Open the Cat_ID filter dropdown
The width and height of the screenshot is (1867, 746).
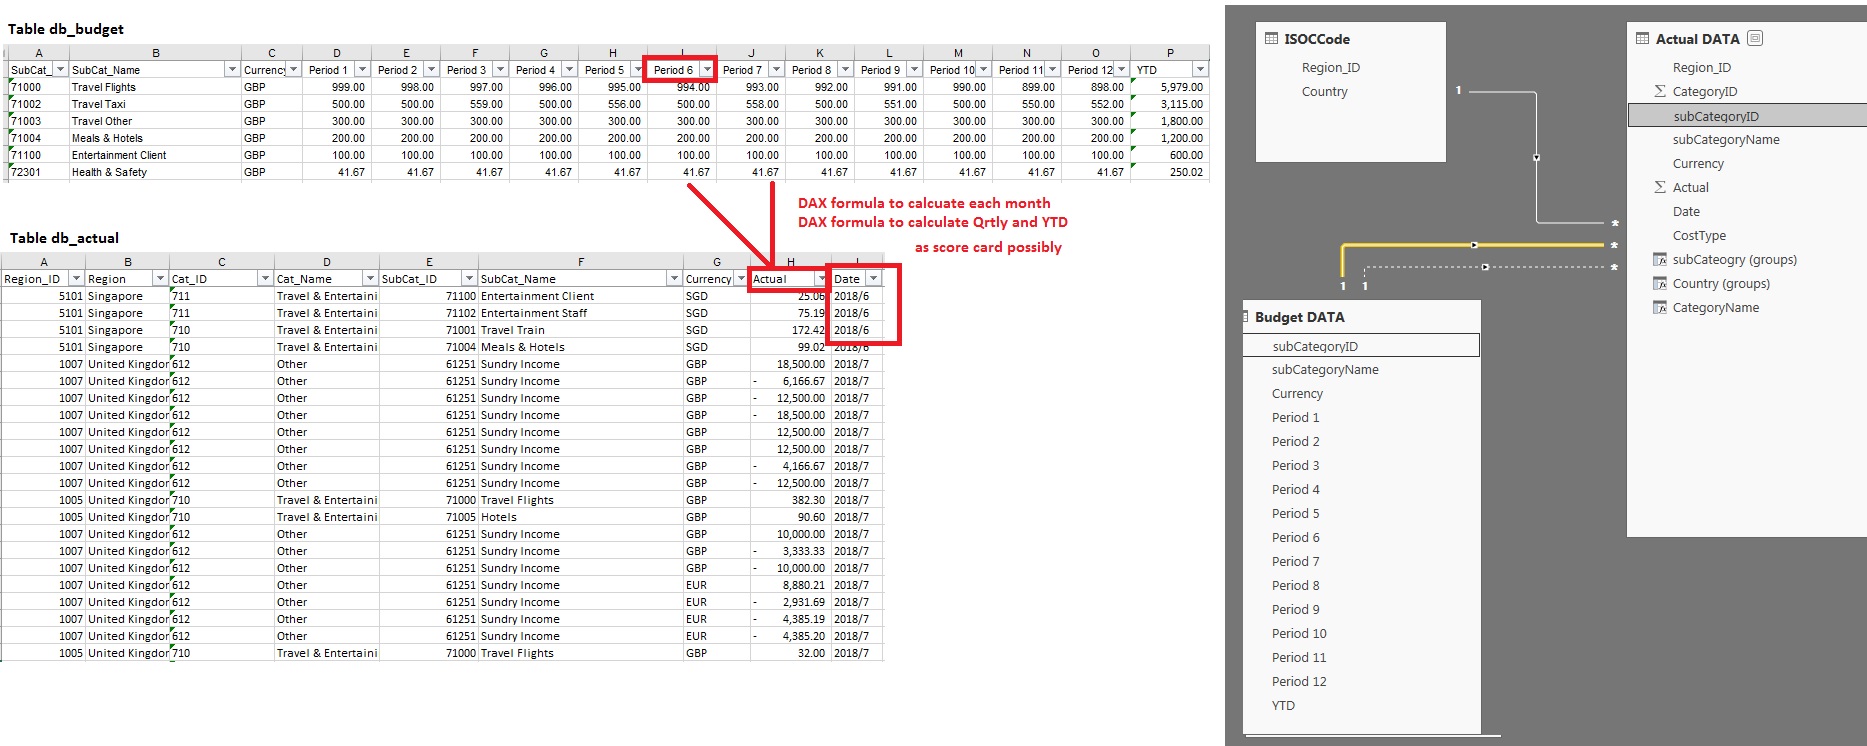(x=264, y=279)
